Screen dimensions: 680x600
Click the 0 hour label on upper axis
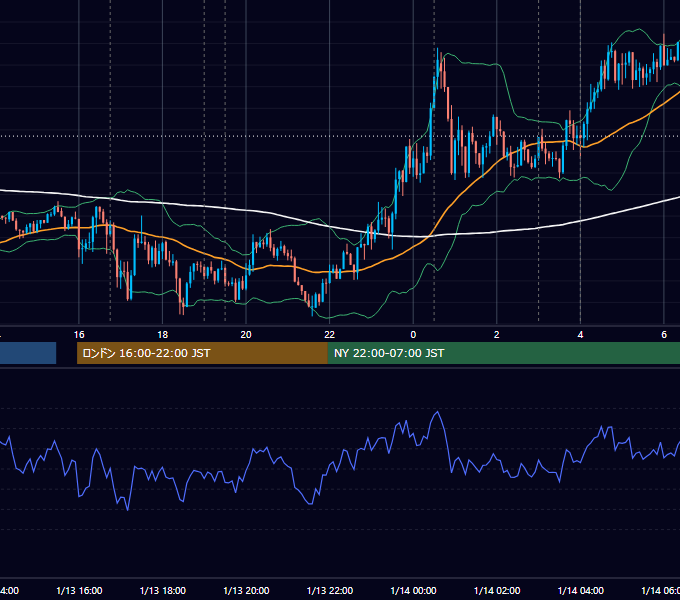(x=413, y=335)
